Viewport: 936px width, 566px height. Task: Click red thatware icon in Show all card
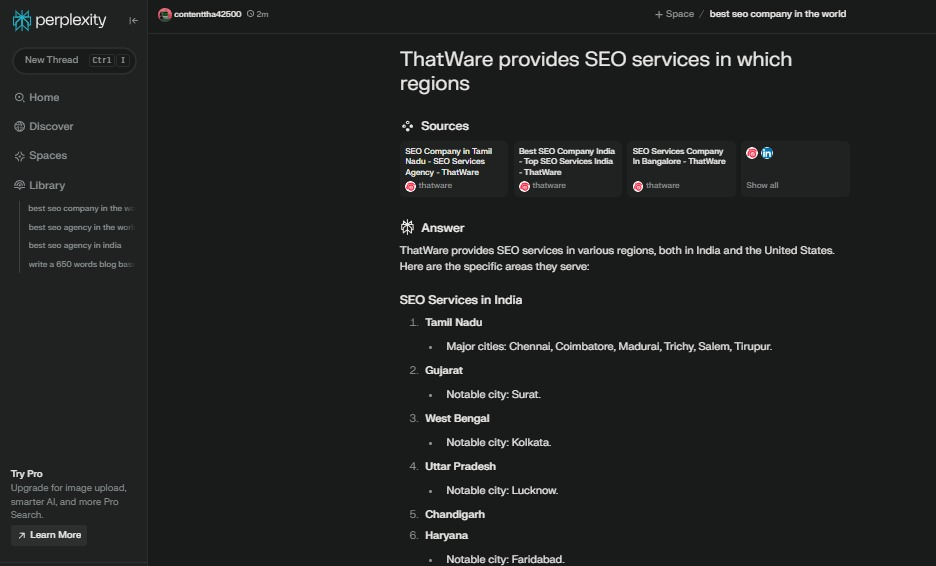click(752, 153)
